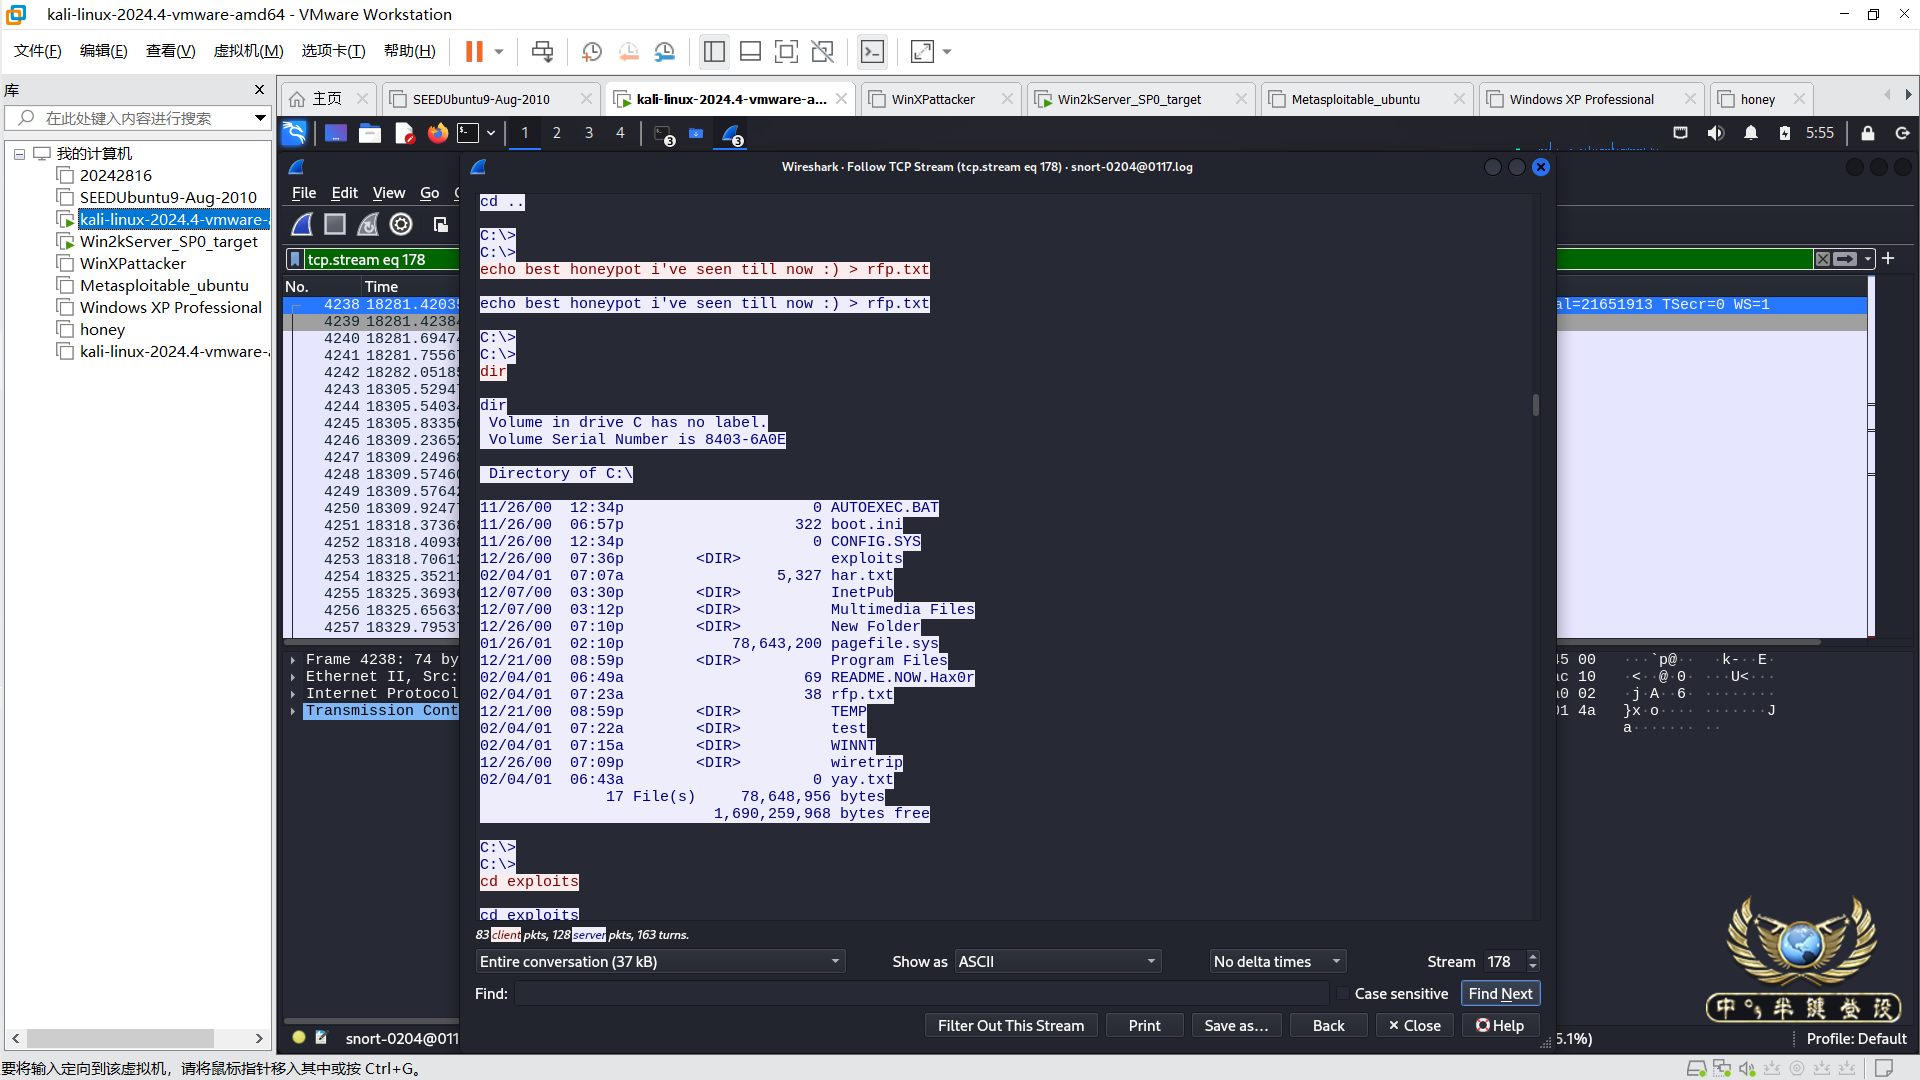This screenshot has width=1920, height=1080.
Task: Open the Kali terminal emulator icon
Action: pyautogui.click(x=468, y=133)
